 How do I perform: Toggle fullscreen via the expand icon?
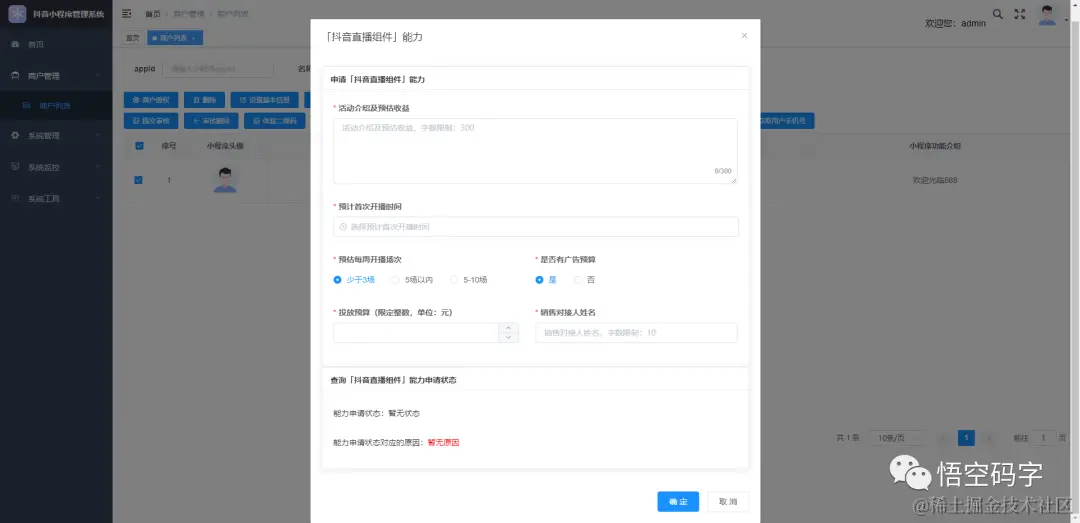point(1020,14)
